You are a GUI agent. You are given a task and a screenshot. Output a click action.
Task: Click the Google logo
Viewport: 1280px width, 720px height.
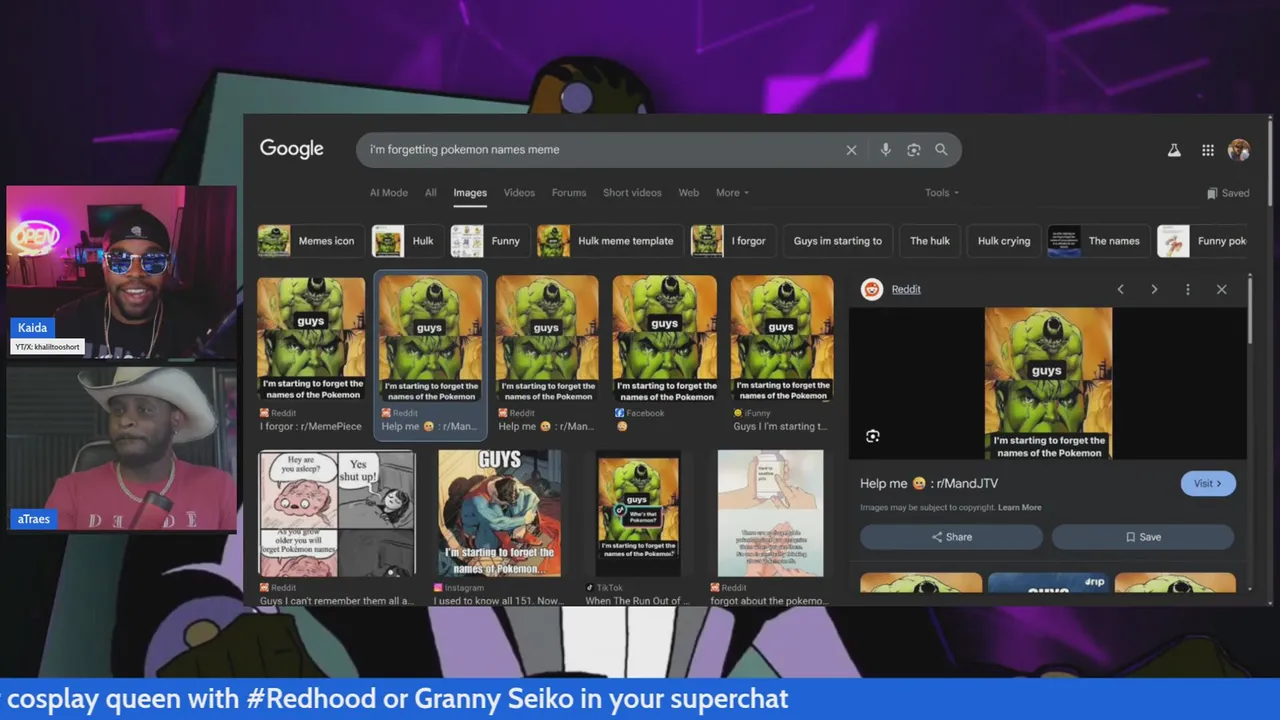(291, 149)
